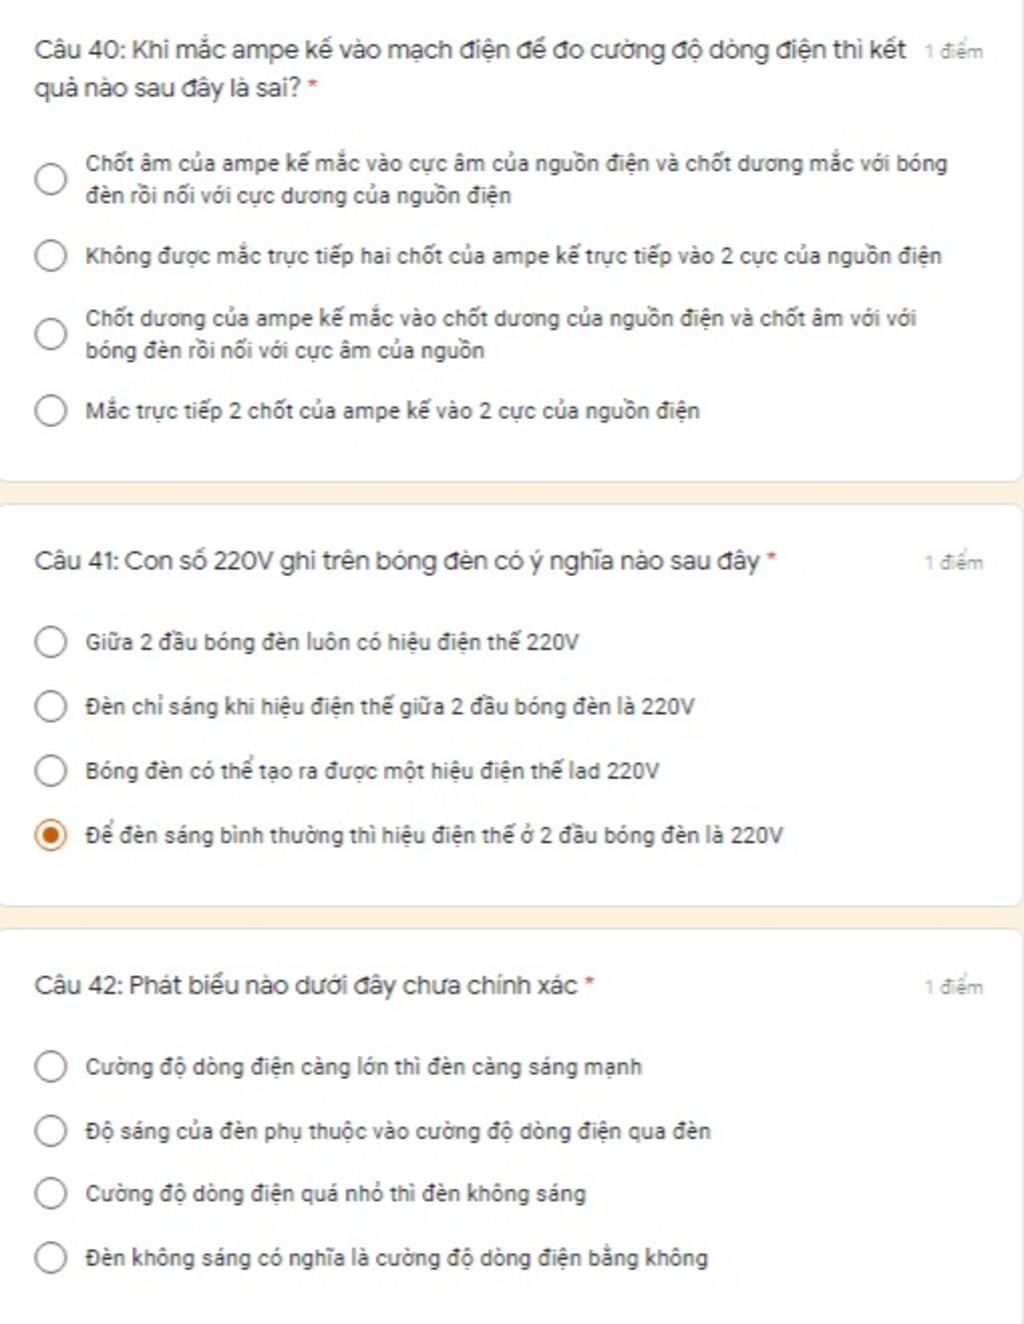
Task: Click answer text 'Để đèn sáng bình thường thì hiệu điện thế'
Action: (434, 835)
